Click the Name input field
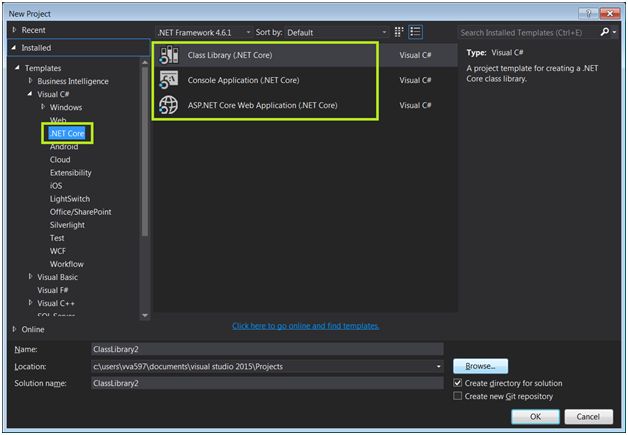Viewport: 628px width, 435px height. pos(267,349)
